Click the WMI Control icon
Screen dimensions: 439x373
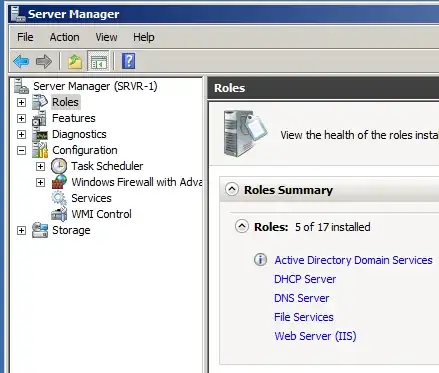pos(59,214)
